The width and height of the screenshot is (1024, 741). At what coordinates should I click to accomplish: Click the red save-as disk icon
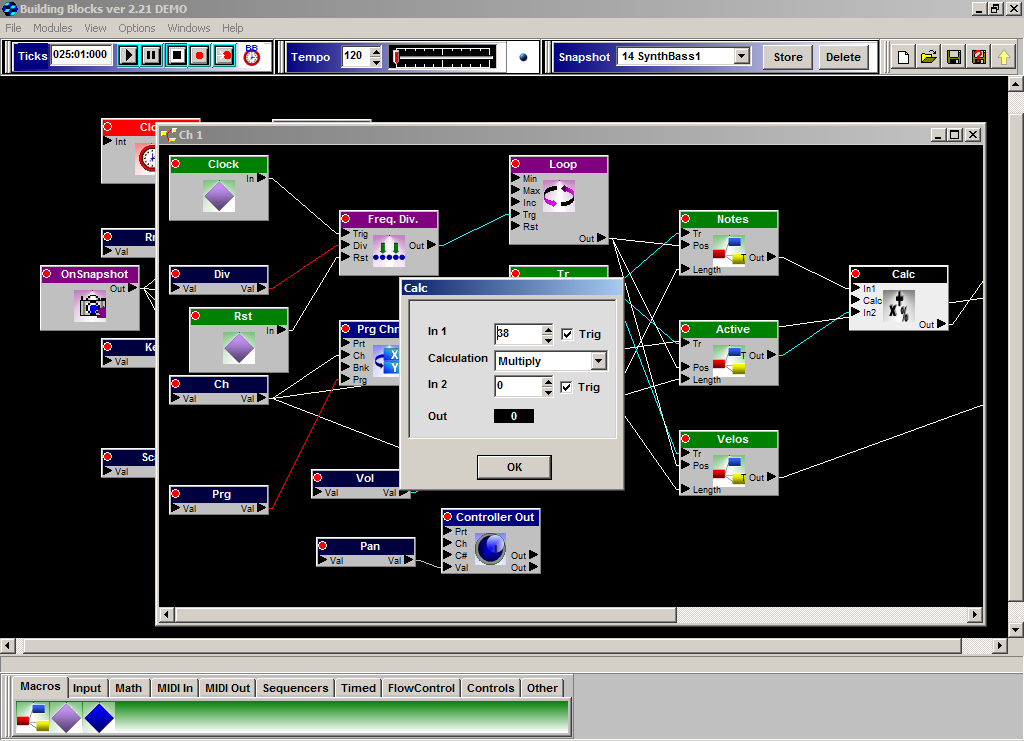pyautogui.click(x=978, y=57)
